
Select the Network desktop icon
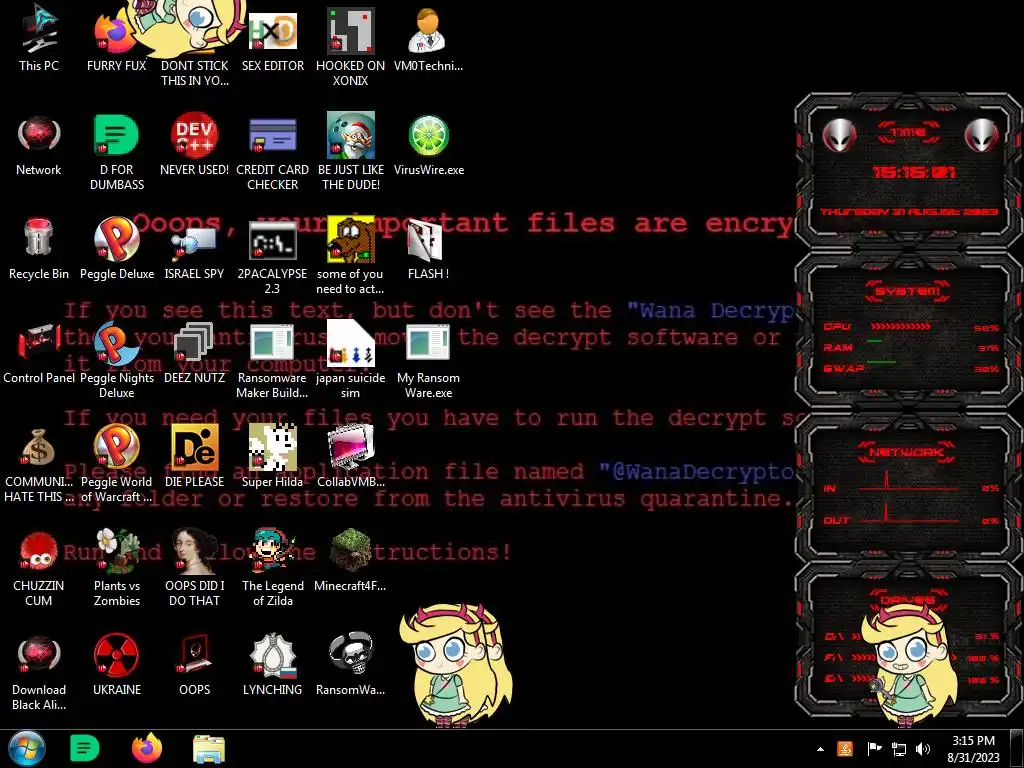[39, 145]
